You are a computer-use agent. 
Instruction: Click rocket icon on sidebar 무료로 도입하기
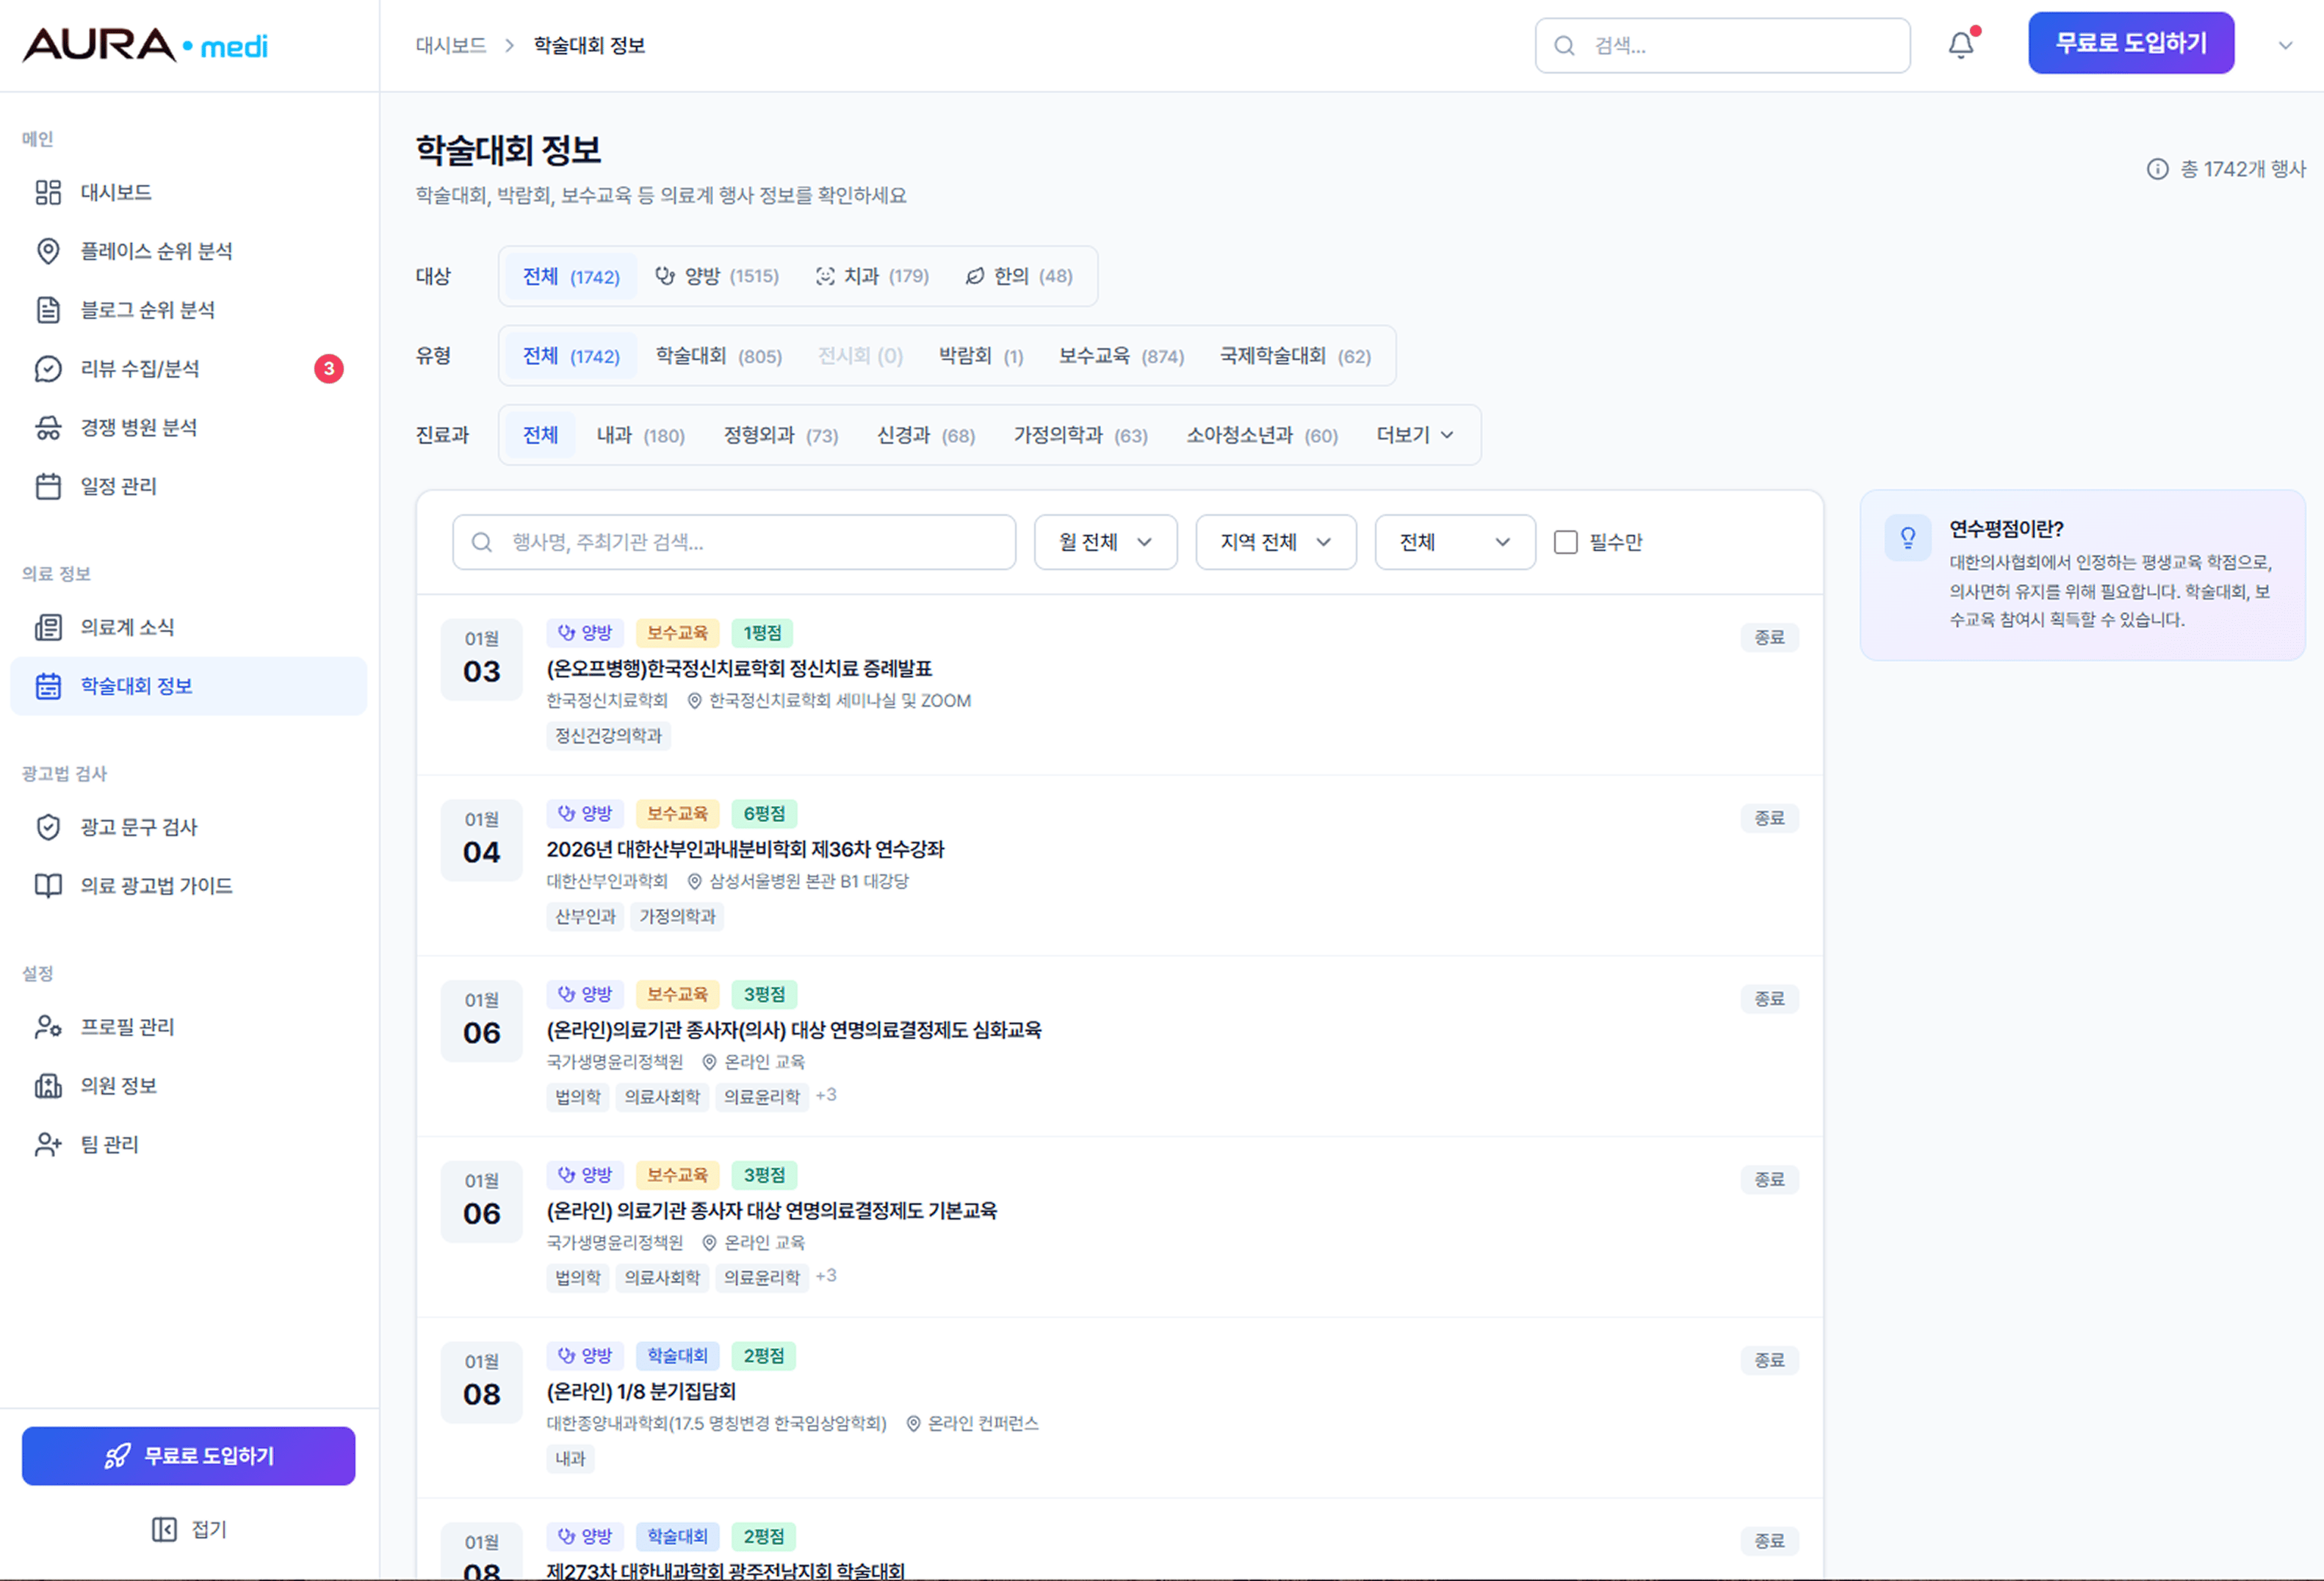pos(118,1456)
